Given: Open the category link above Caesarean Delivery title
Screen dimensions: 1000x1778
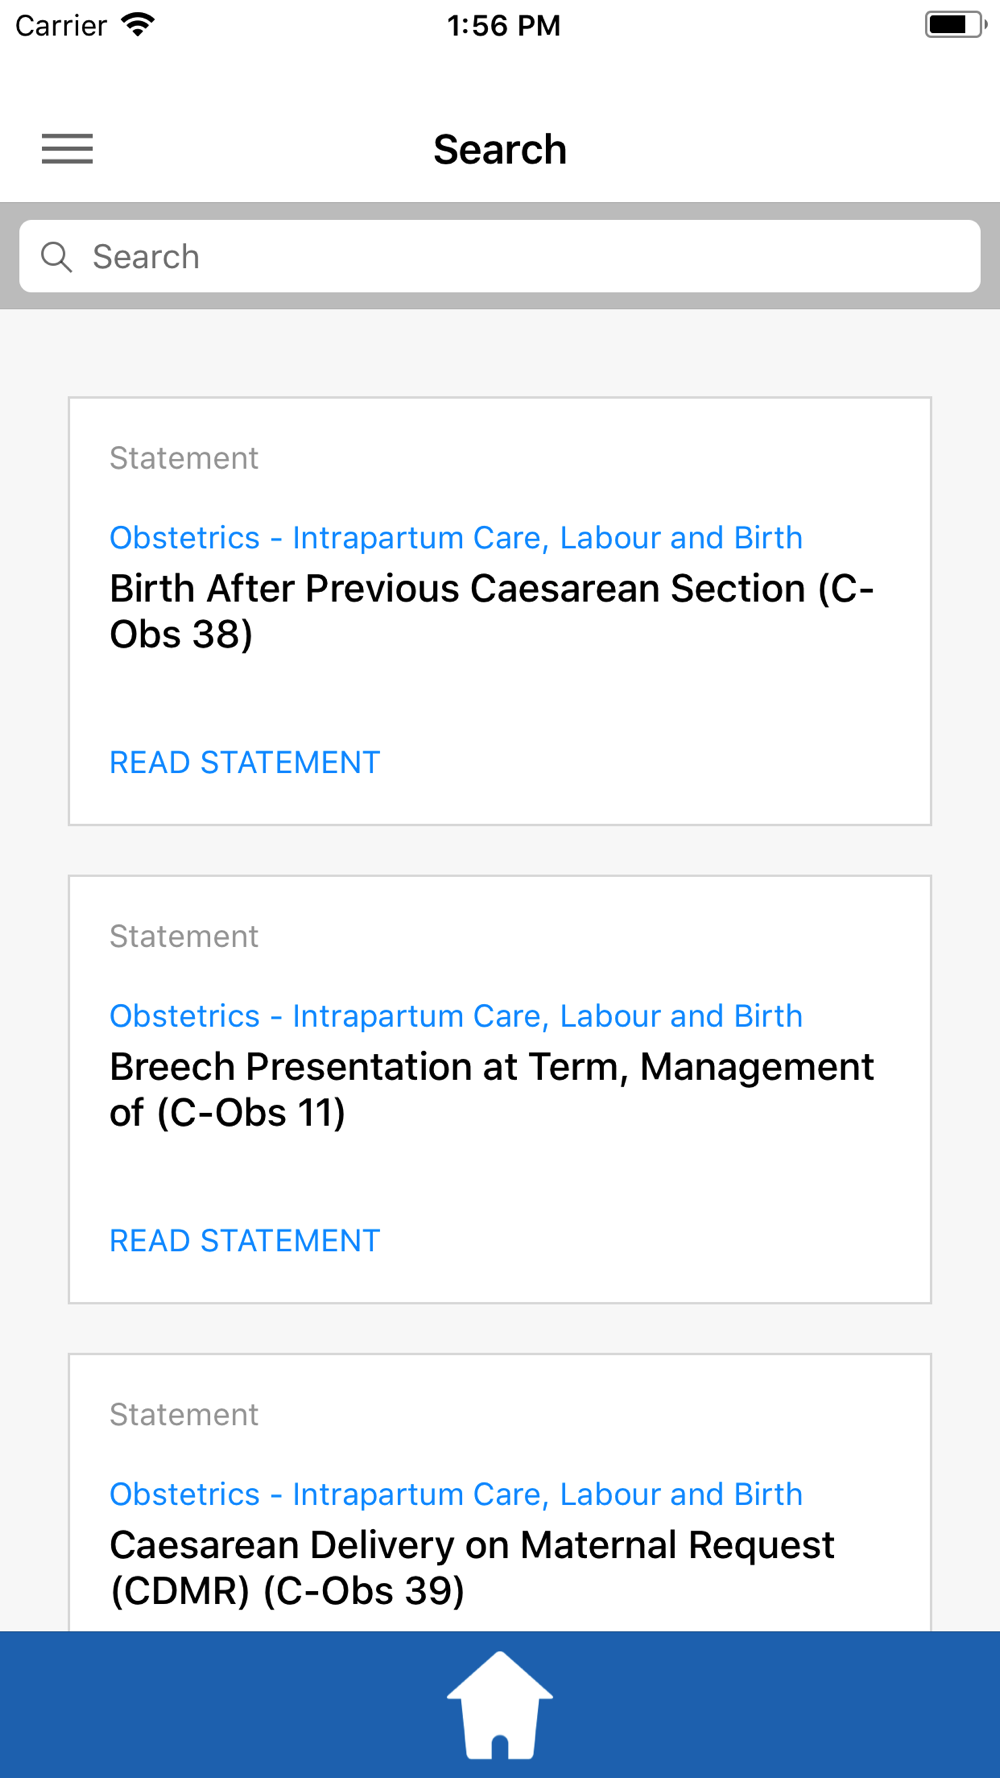Looking at the screenshot, I should 456,1494.
